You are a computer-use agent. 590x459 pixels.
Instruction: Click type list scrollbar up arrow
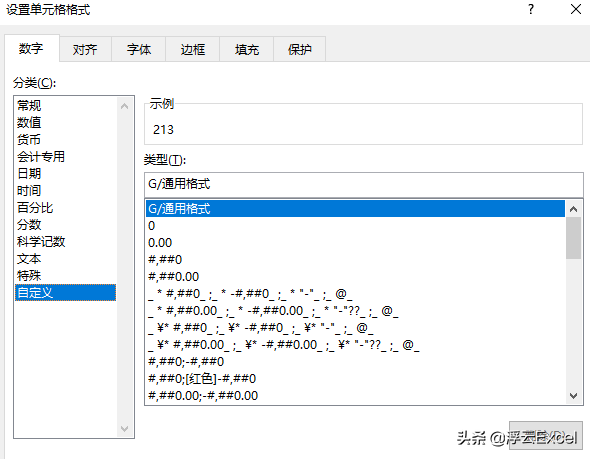click(573, 209)
